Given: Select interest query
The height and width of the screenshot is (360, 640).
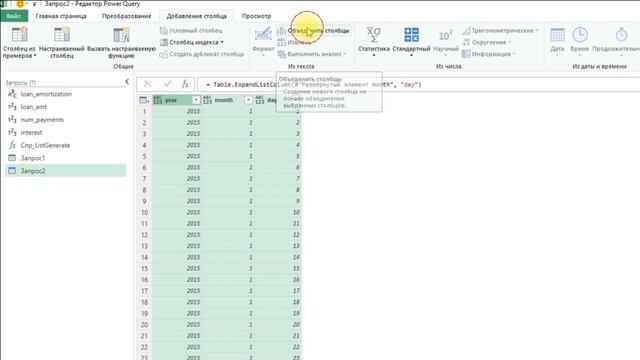Looking at the screenshot, I should 66,132.
